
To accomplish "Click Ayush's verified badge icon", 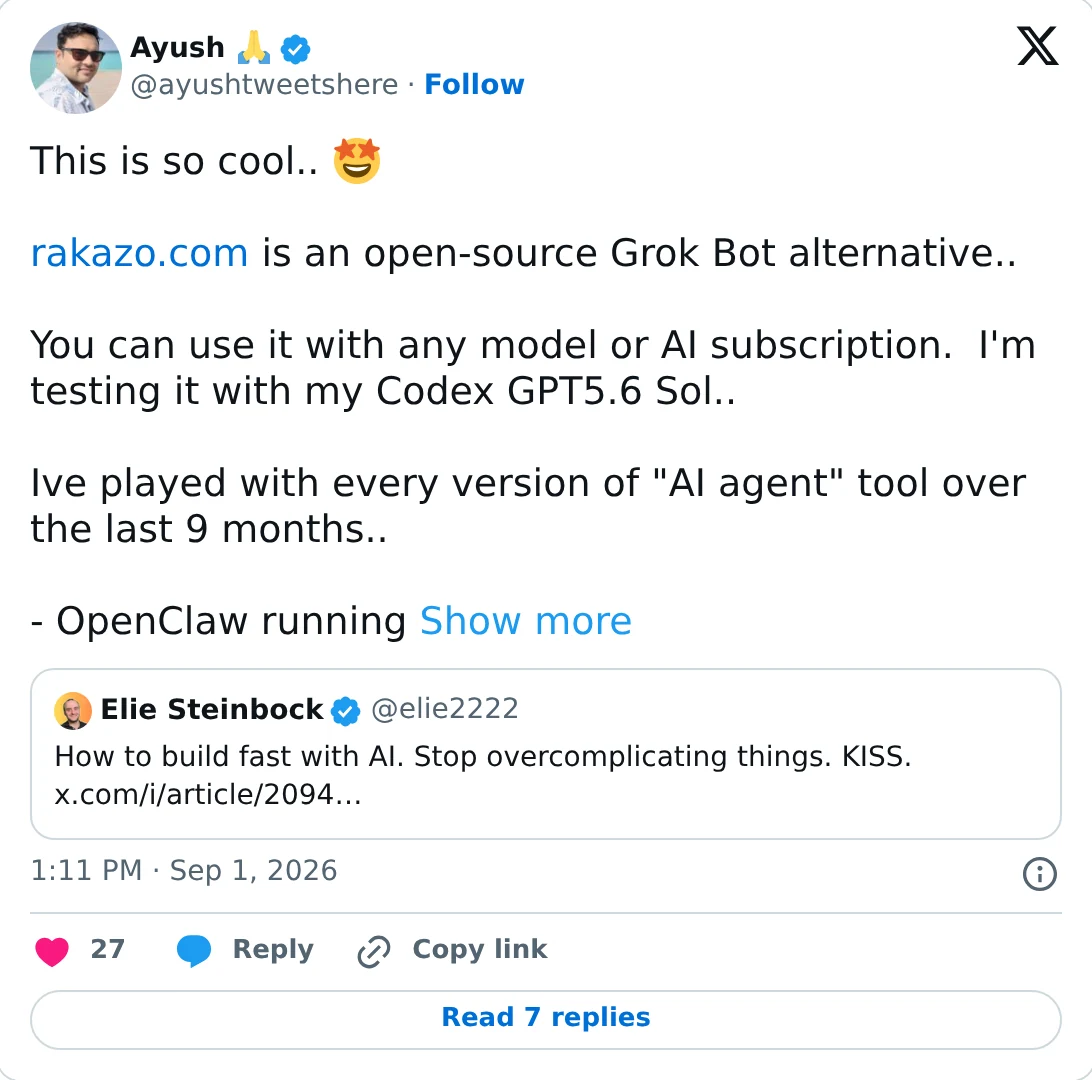I will 295,49.
